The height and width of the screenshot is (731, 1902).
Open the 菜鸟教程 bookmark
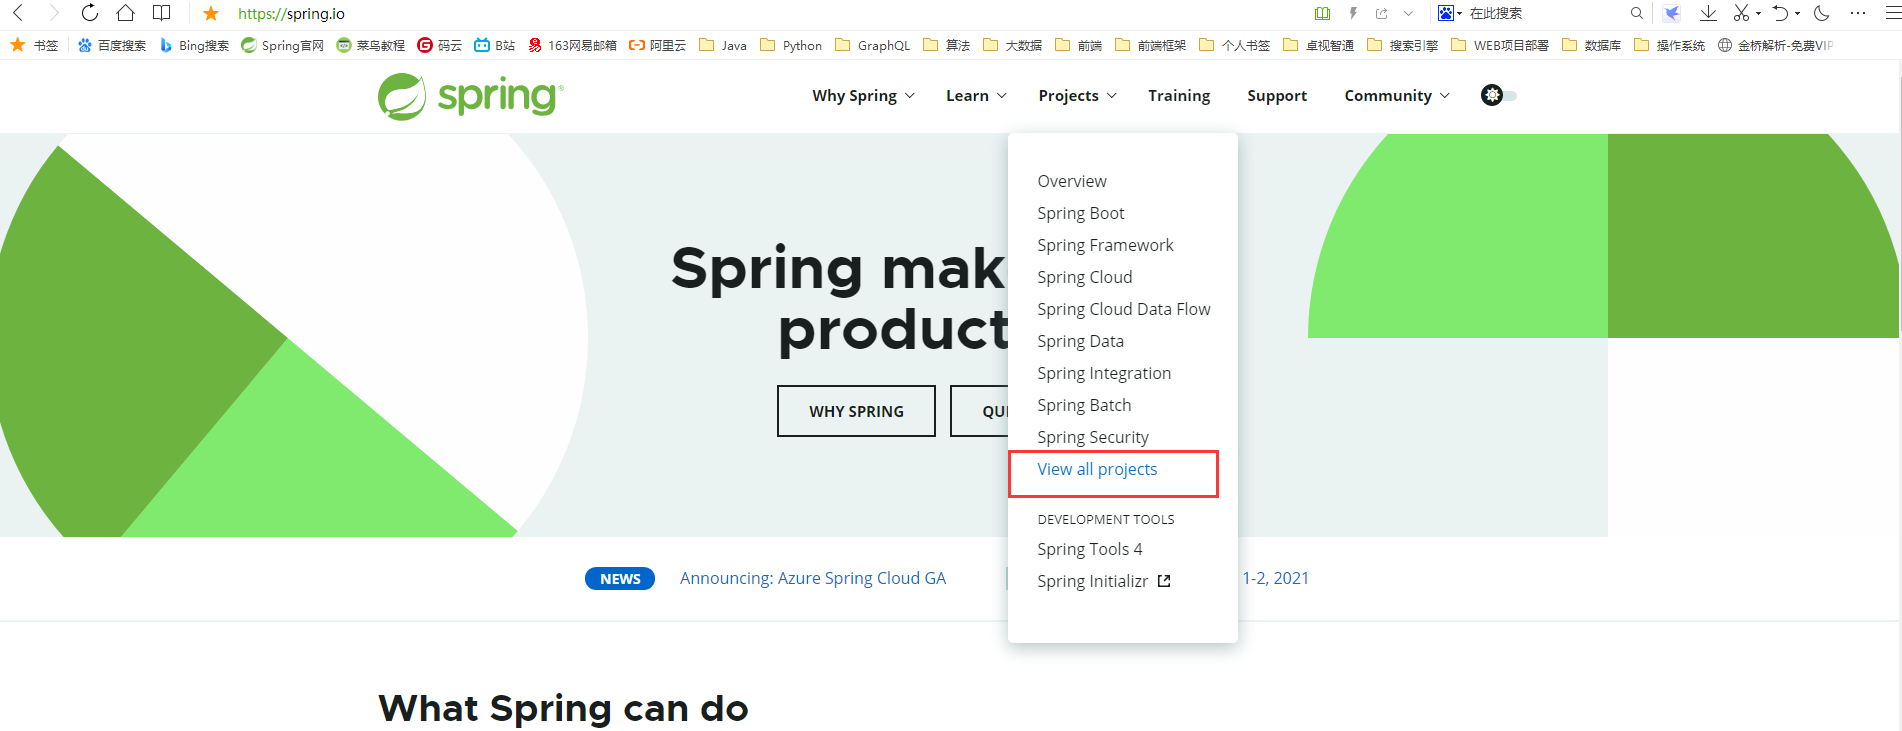pos(370,45)
